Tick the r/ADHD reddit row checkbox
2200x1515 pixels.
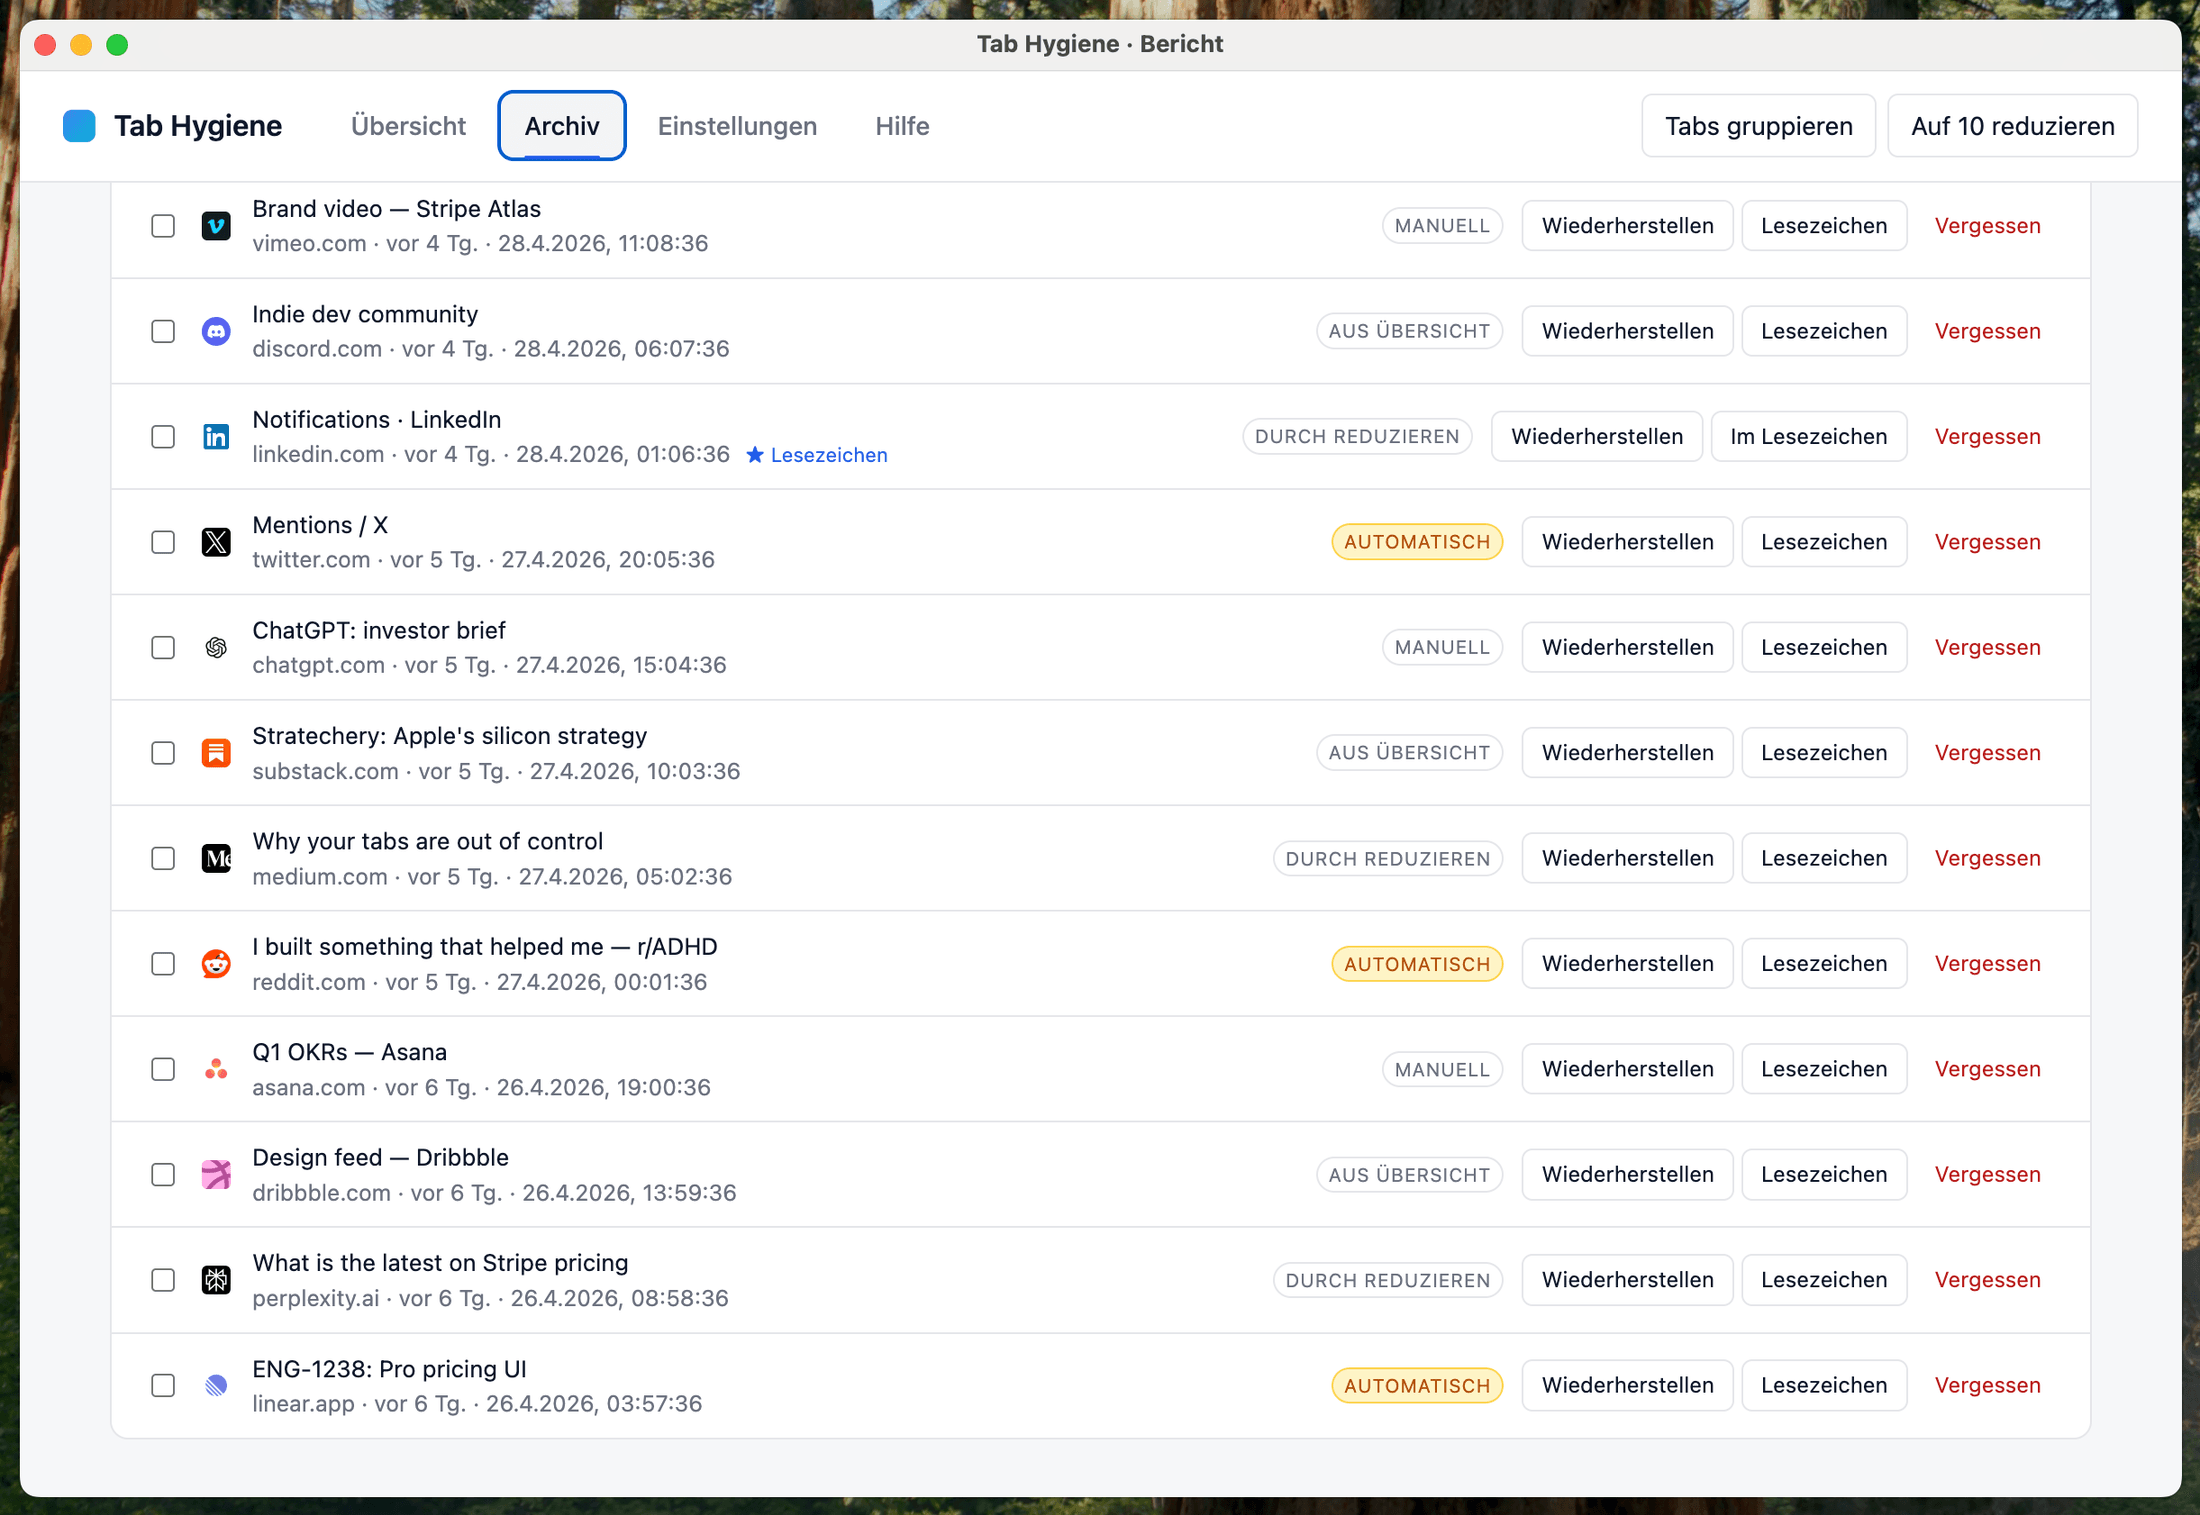(163, 964)
